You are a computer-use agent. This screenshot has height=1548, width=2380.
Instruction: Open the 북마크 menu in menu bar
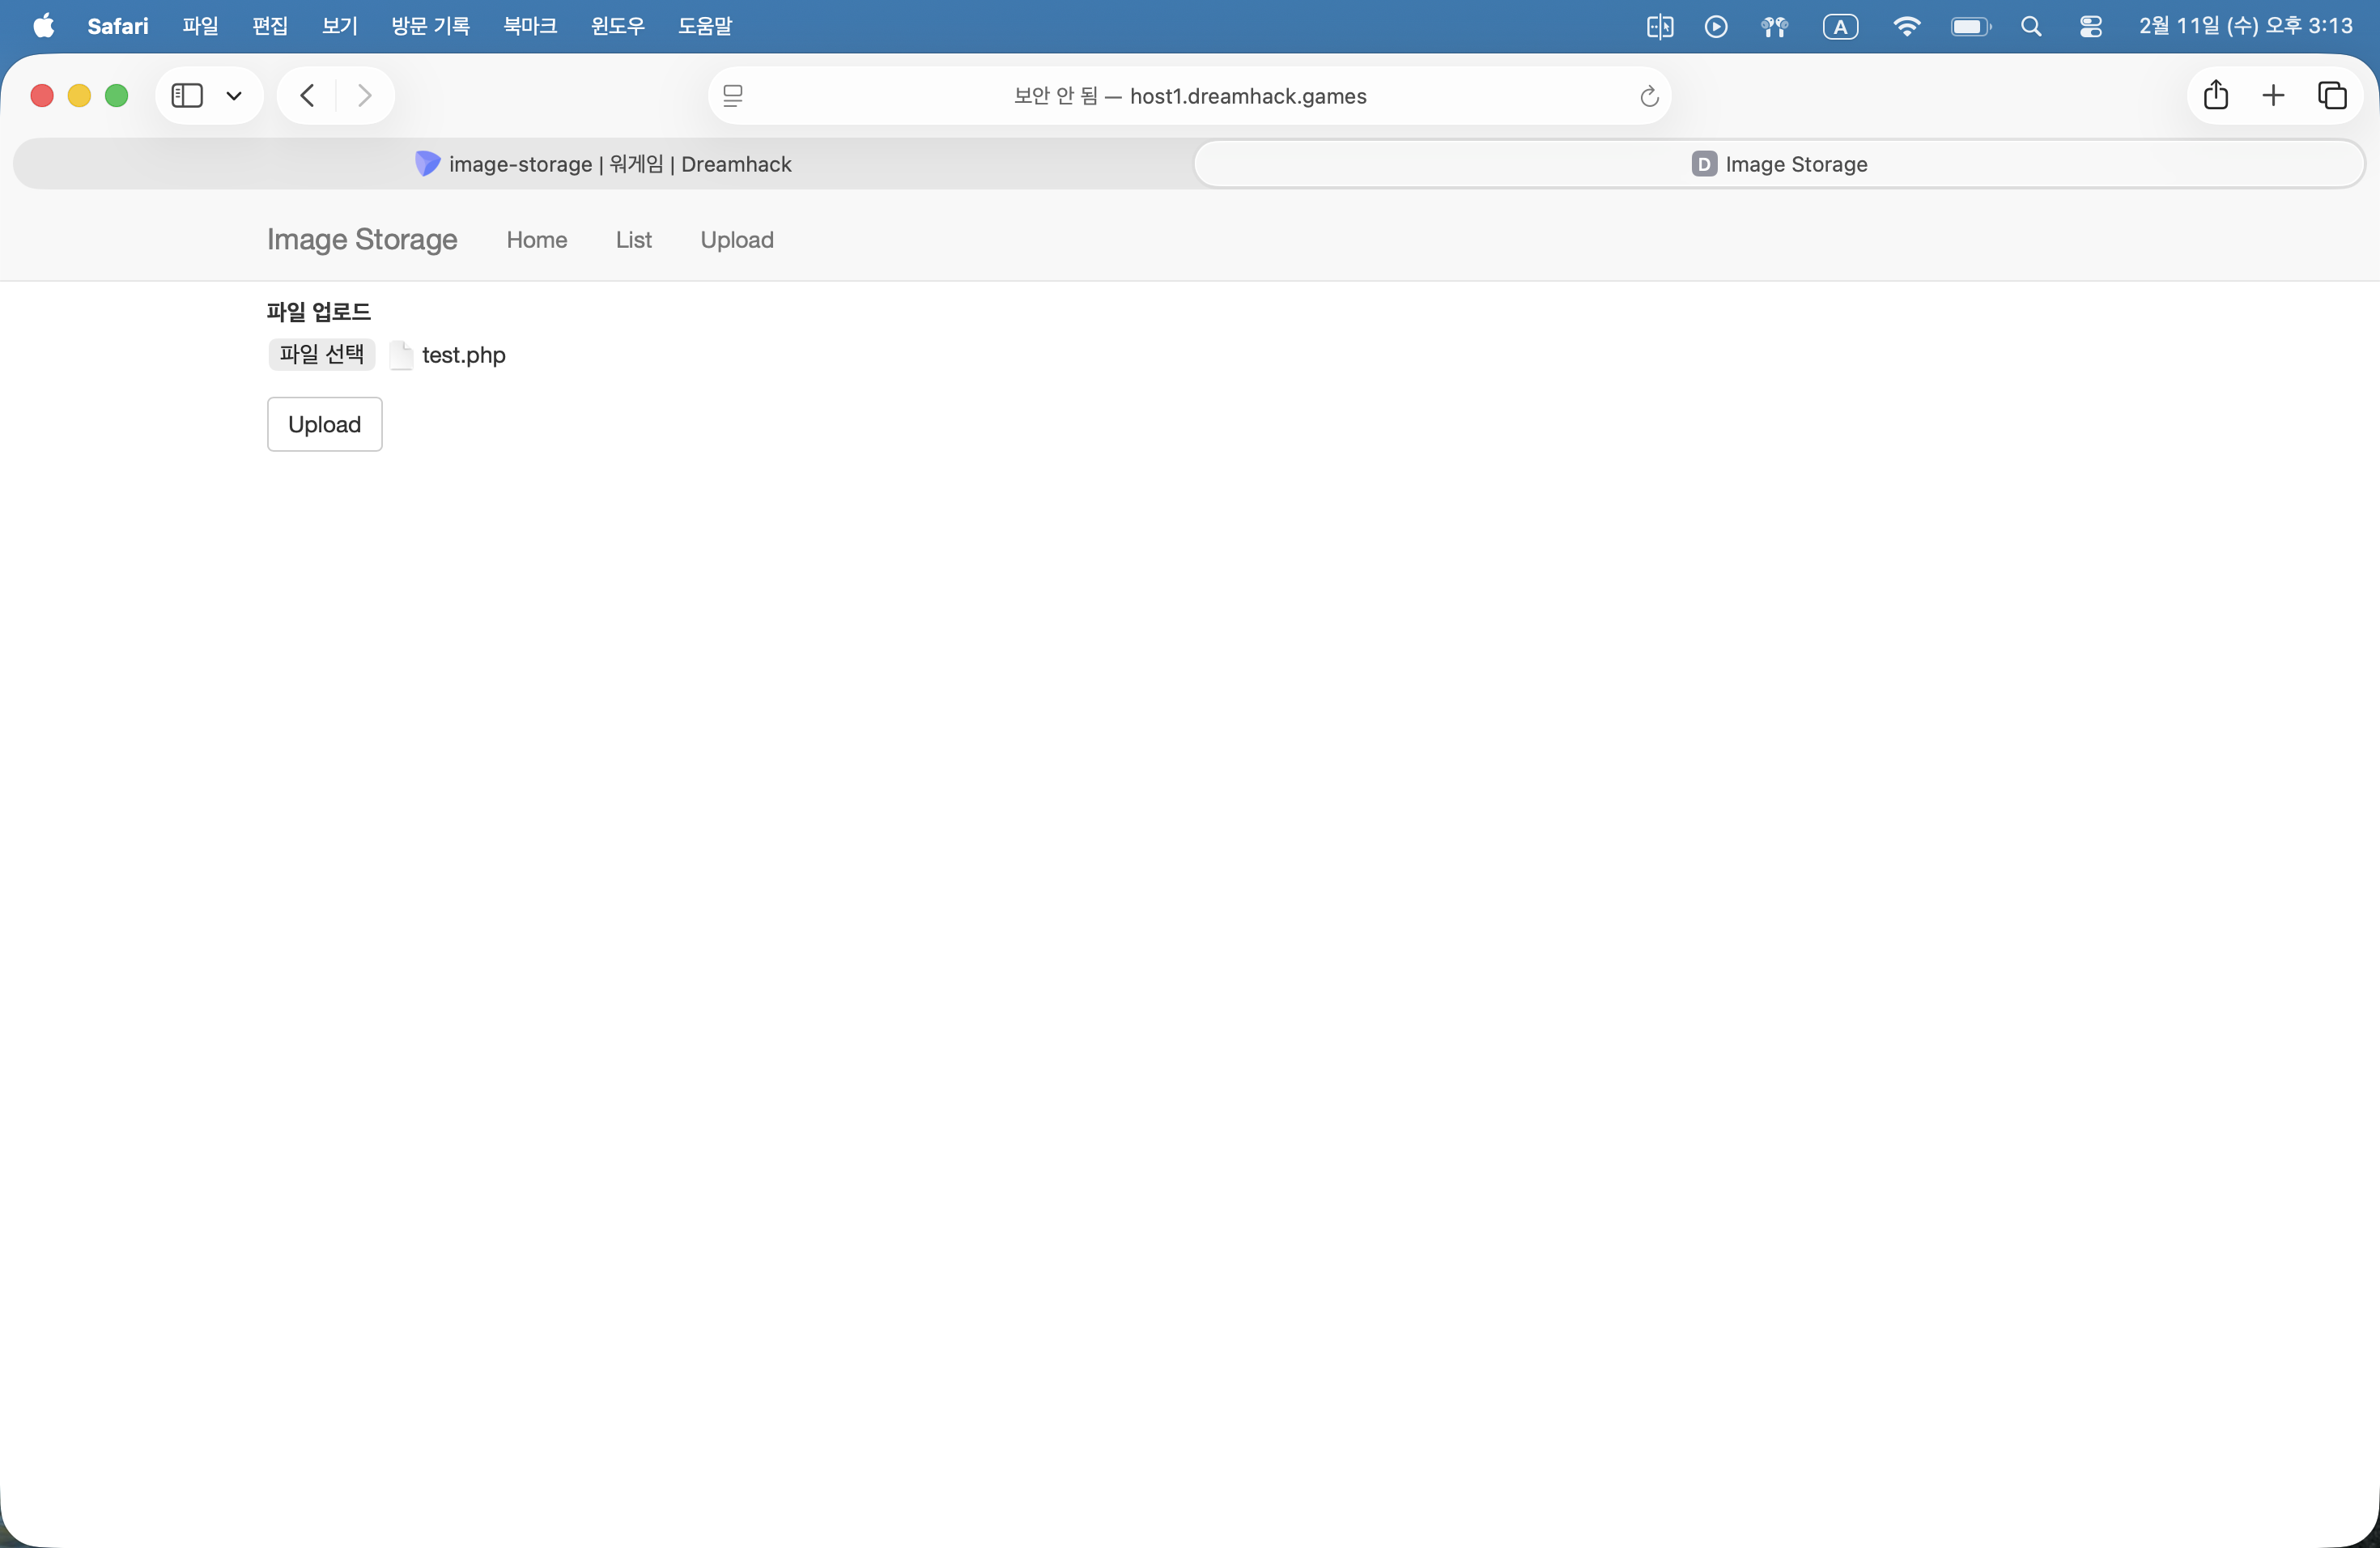click(x=530, y=26)
